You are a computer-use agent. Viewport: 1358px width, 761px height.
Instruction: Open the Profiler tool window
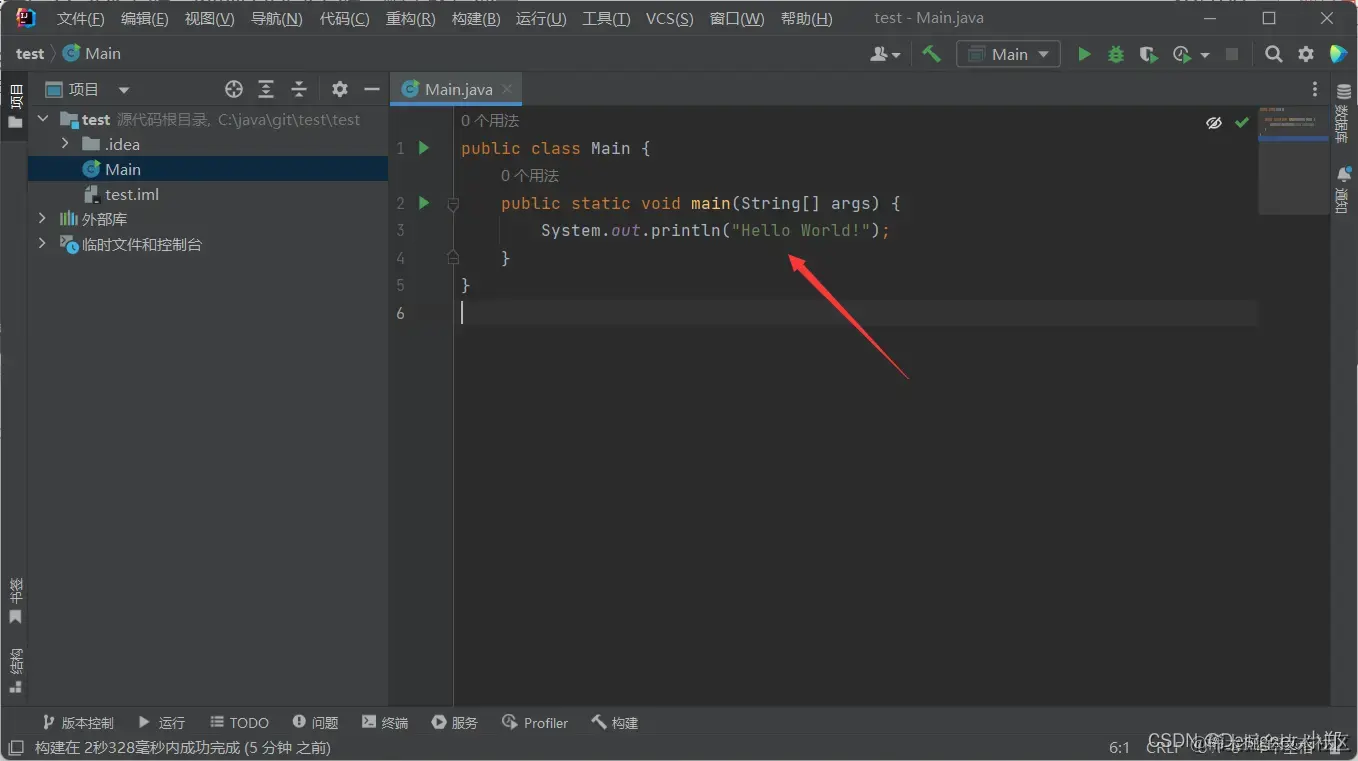[x=535, y=722]
